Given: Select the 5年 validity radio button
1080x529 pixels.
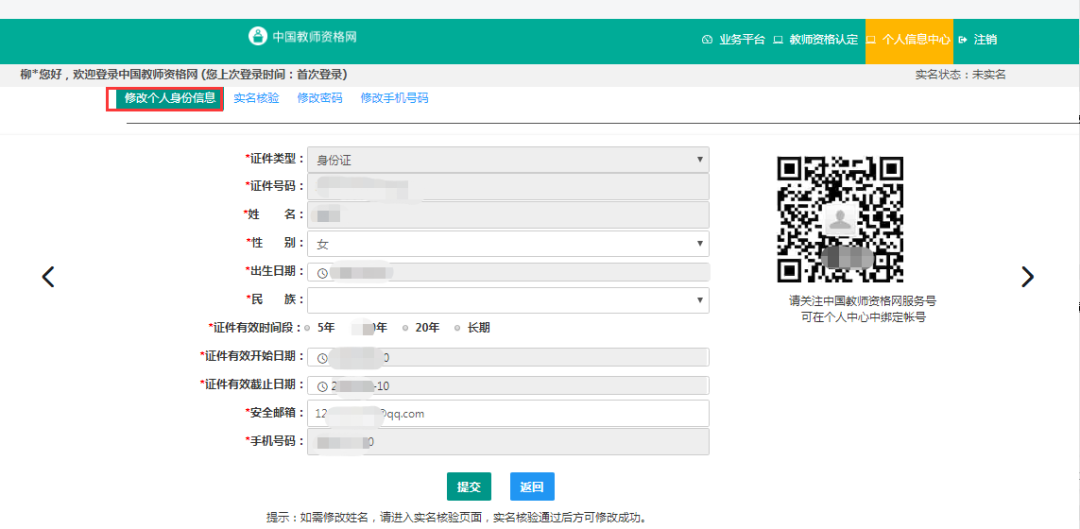Looking at the screenshot, I should pyautogui.click(x=308, y=328).
